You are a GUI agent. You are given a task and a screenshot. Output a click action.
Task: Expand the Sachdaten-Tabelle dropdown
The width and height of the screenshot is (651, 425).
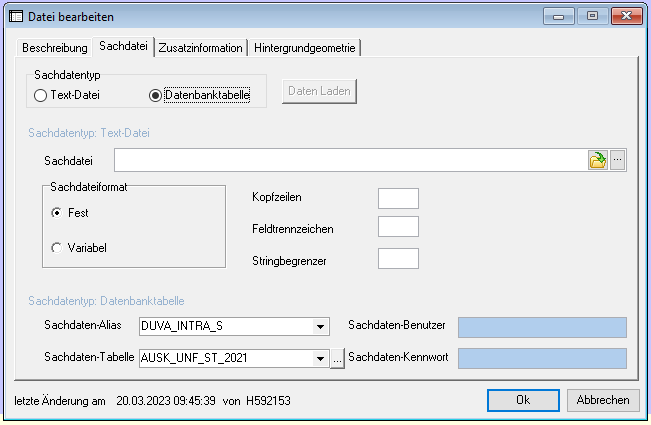point(320,359)
